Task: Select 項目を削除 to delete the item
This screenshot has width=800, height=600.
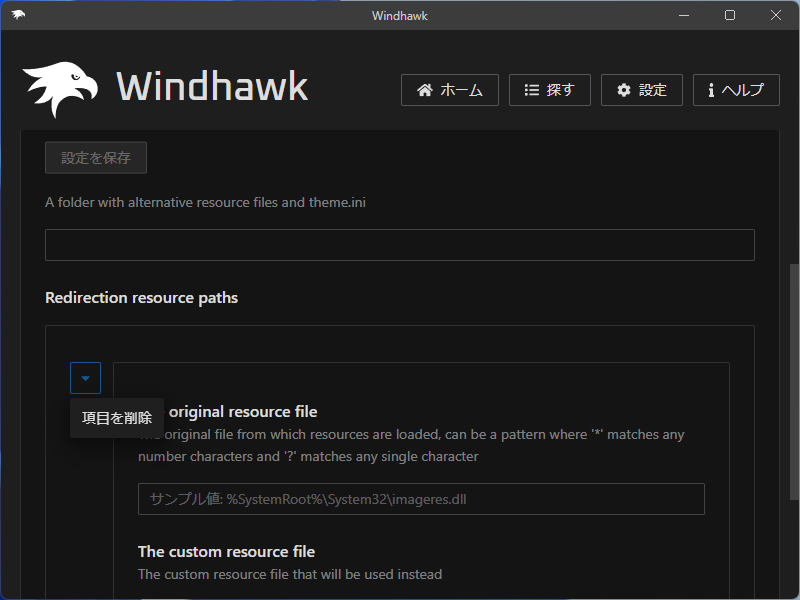Action: tap(117, 418)
